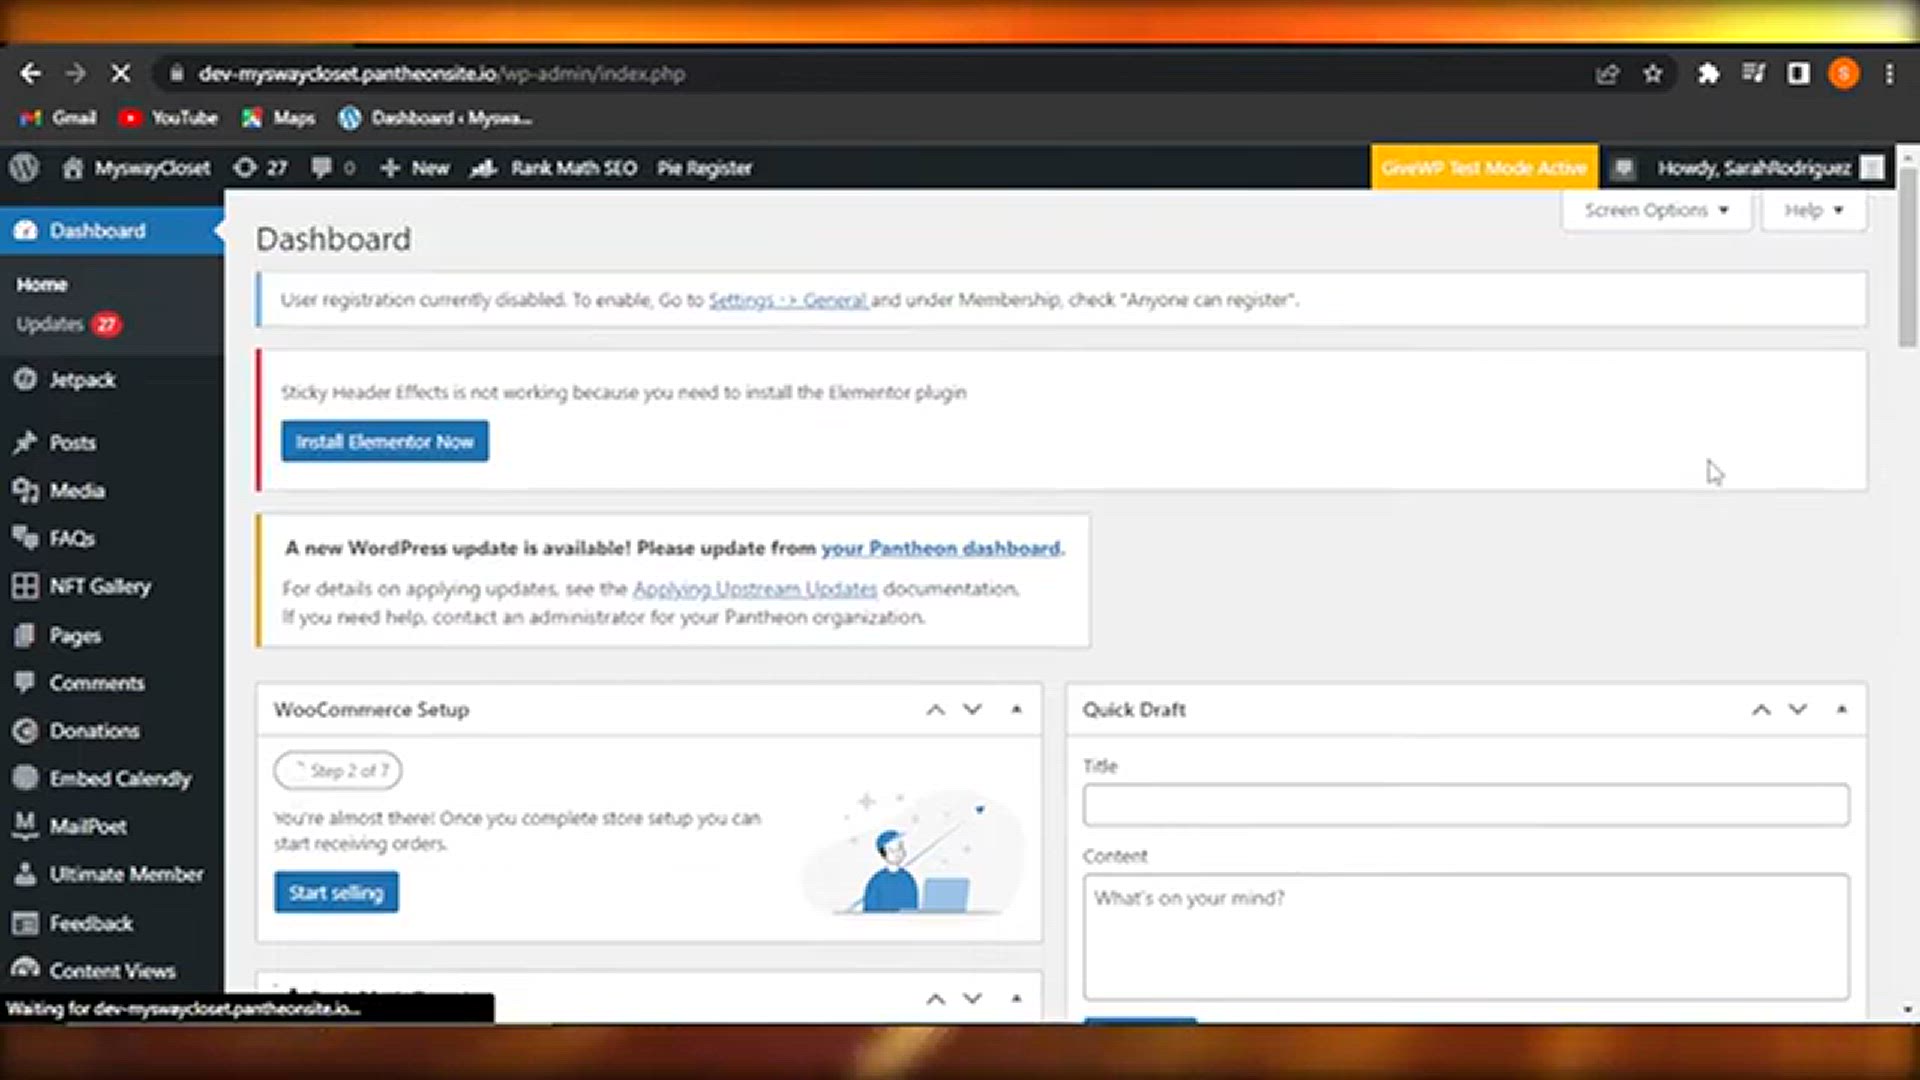This screenshot has height=1080, width=1920.
Task: Open the orange Chrome profile avatar
Action: coord(1844,73)
